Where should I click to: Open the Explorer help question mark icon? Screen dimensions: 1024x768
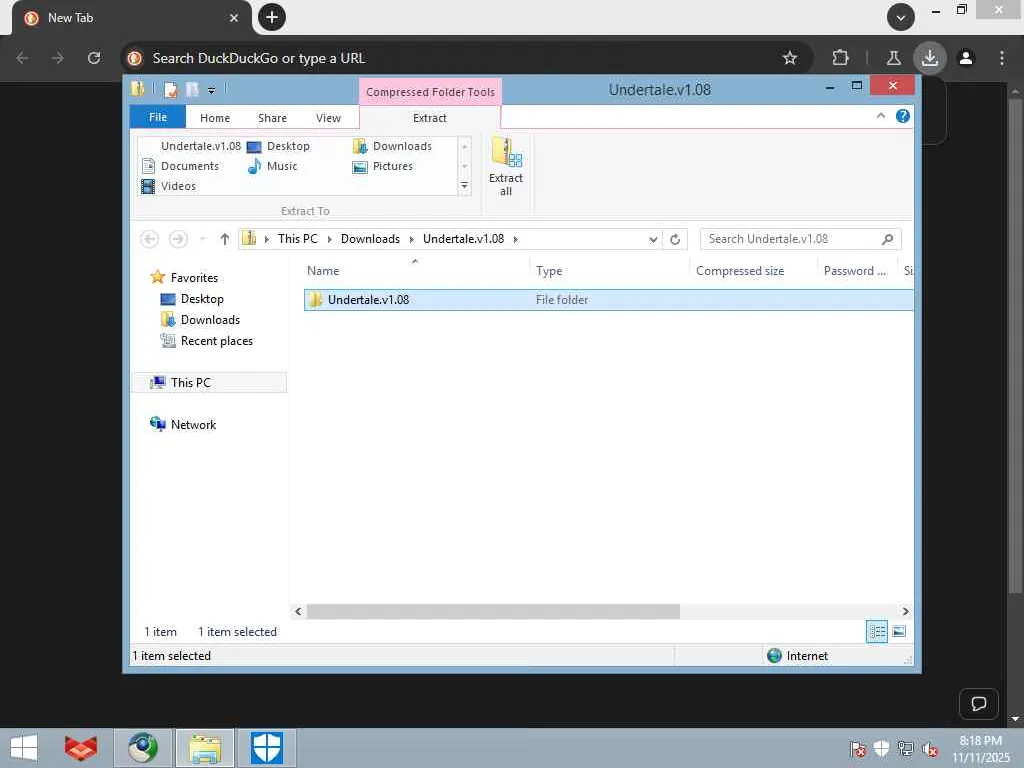(903, 116)
